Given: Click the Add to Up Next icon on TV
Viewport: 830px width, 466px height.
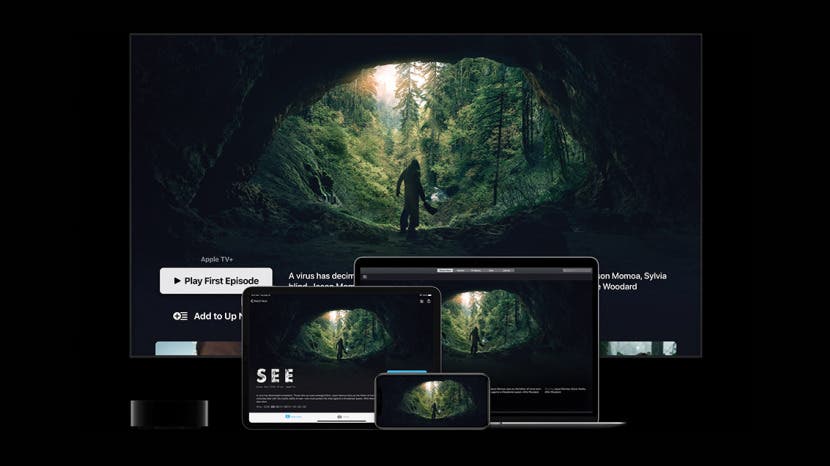Looking at the screenshot, I should (x=180, y=316).
